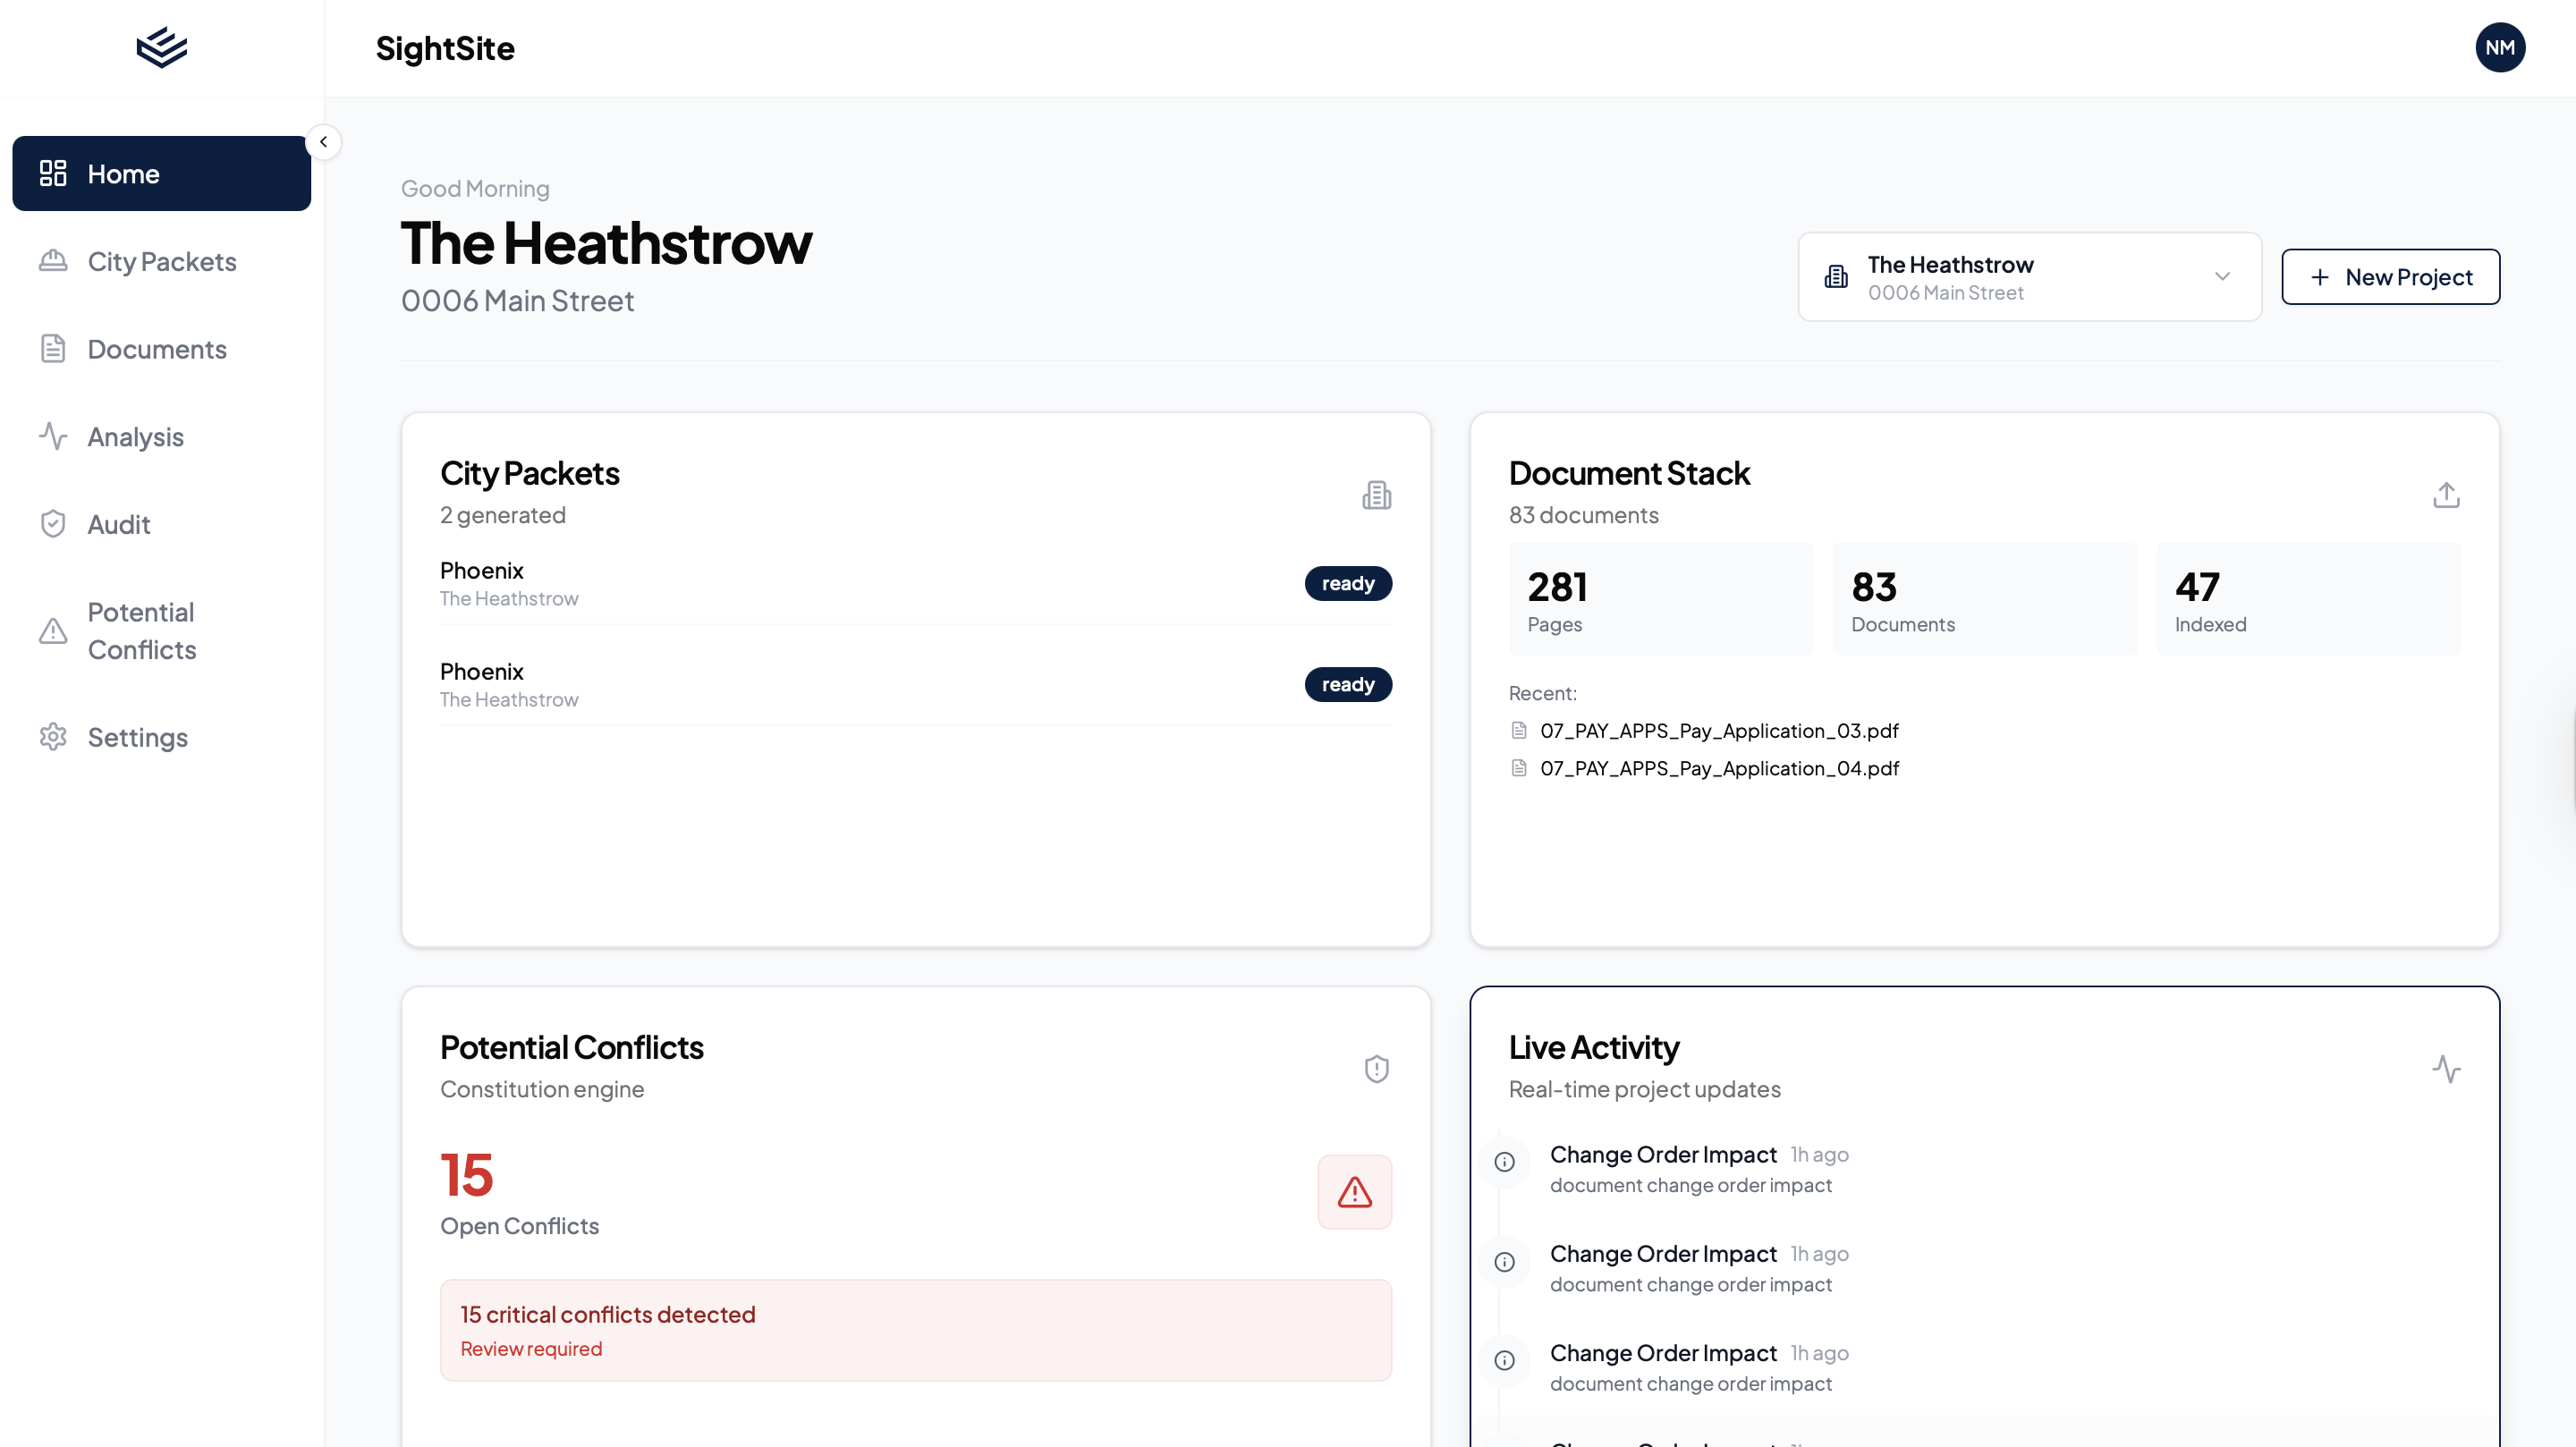This screenshot has height=1447, width=2576.
Task: Click the waveform icon on Live Activity
Action: (x=2448, y=1068)
